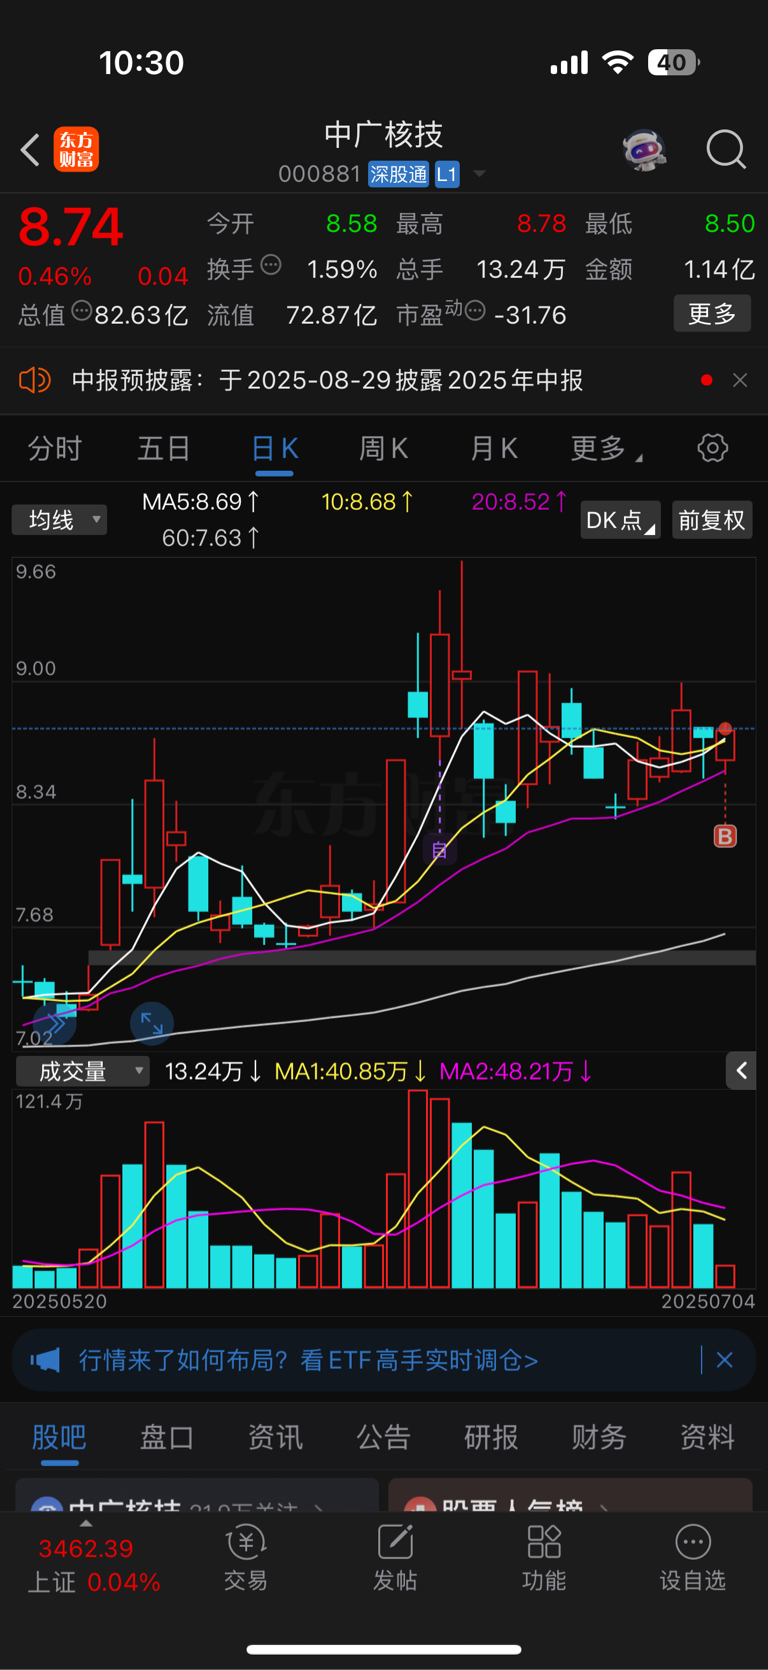Image resolution: width=768 pixels, height=1670 pixels.
Task: Open the 东方财富 orange logo icon
Action: [76, 150]
